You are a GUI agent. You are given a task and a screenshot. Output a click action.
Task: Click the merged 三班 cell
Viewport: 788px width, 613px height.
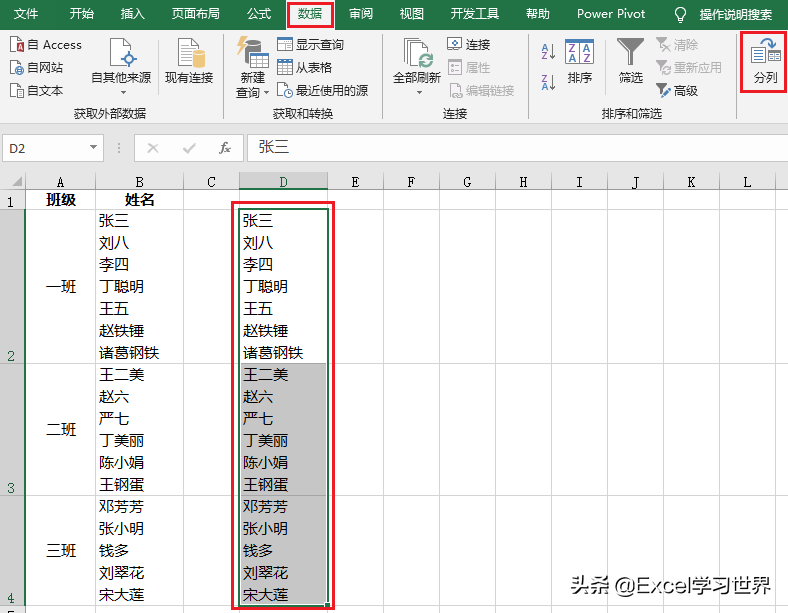(x=60, y=551)
